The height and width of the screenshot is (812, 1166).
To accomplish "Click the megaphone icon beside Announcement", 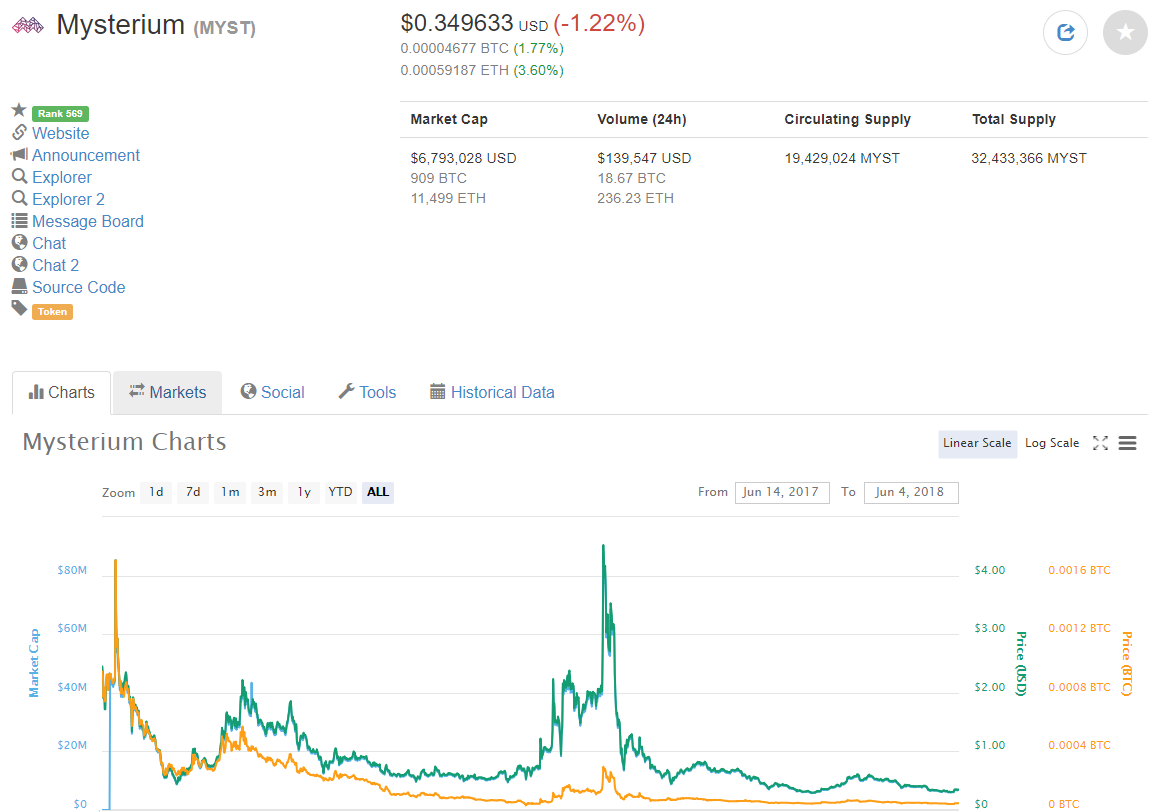I will point(19,155).
